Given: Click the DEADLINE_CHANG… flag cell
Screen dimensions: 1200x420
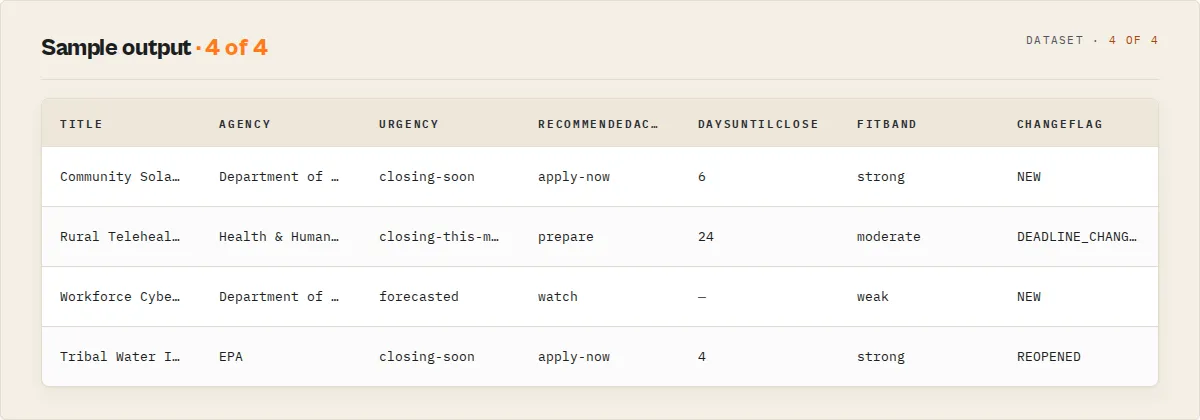Looking at the screenshot, I should coord(1077,237).
